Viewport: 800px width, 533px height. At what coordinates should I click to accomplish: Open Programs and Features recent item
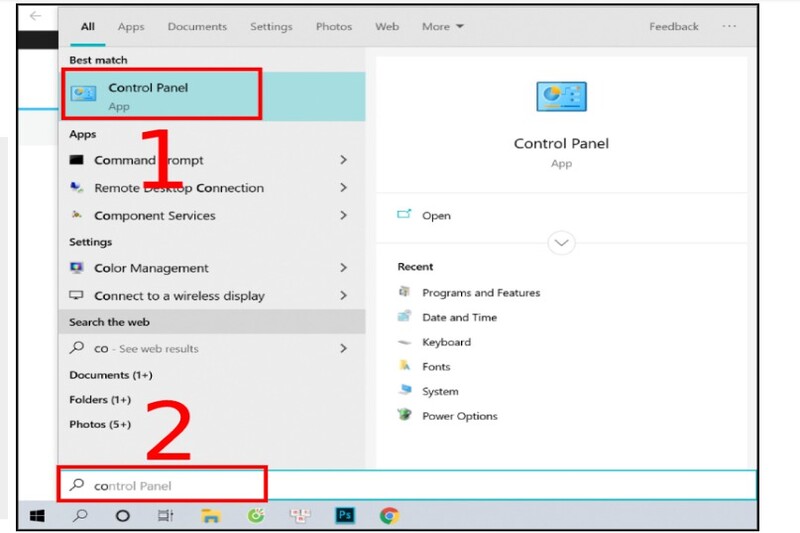point(481,292)
